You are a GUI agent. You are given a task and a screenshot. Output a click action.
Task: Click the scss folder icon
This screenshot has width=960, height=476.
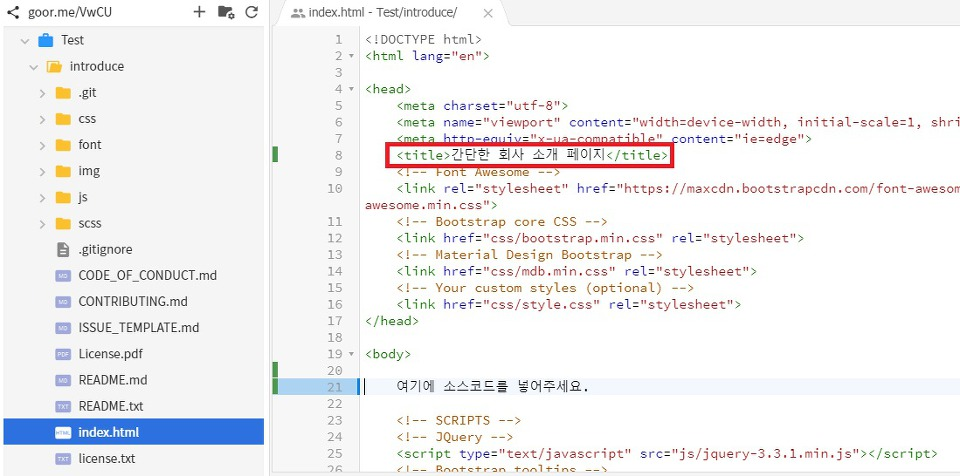[x=63, y=224]
